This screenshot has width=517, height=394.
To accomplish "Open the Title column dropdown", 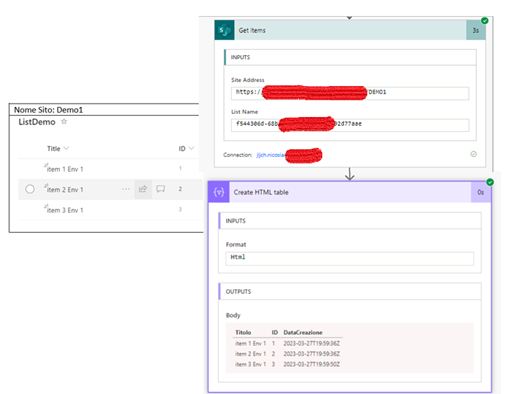I will click(x=66, y=148).
